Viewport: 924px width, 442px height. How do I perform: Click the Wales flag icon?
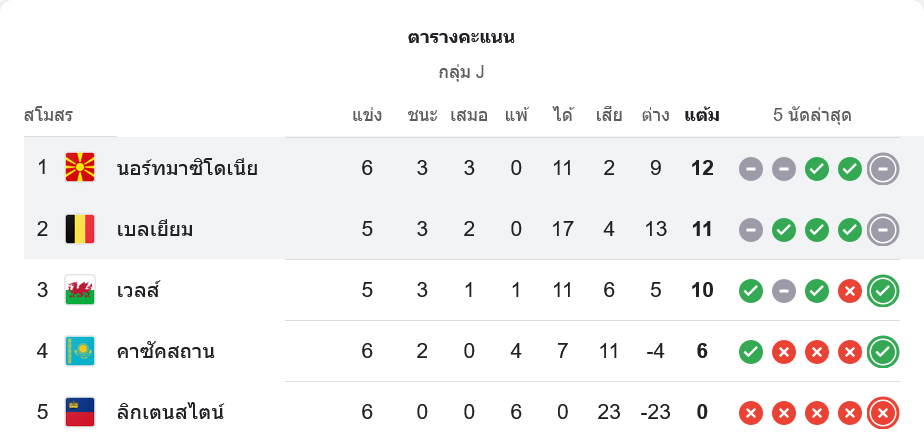80,291
